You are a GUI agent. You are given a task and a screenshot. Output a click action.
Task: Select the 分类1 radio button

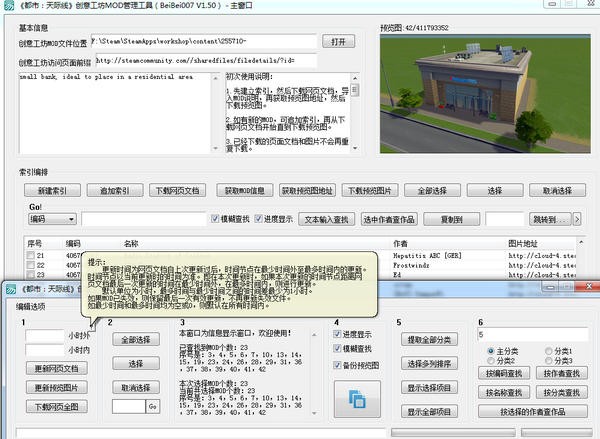[548, 351]
